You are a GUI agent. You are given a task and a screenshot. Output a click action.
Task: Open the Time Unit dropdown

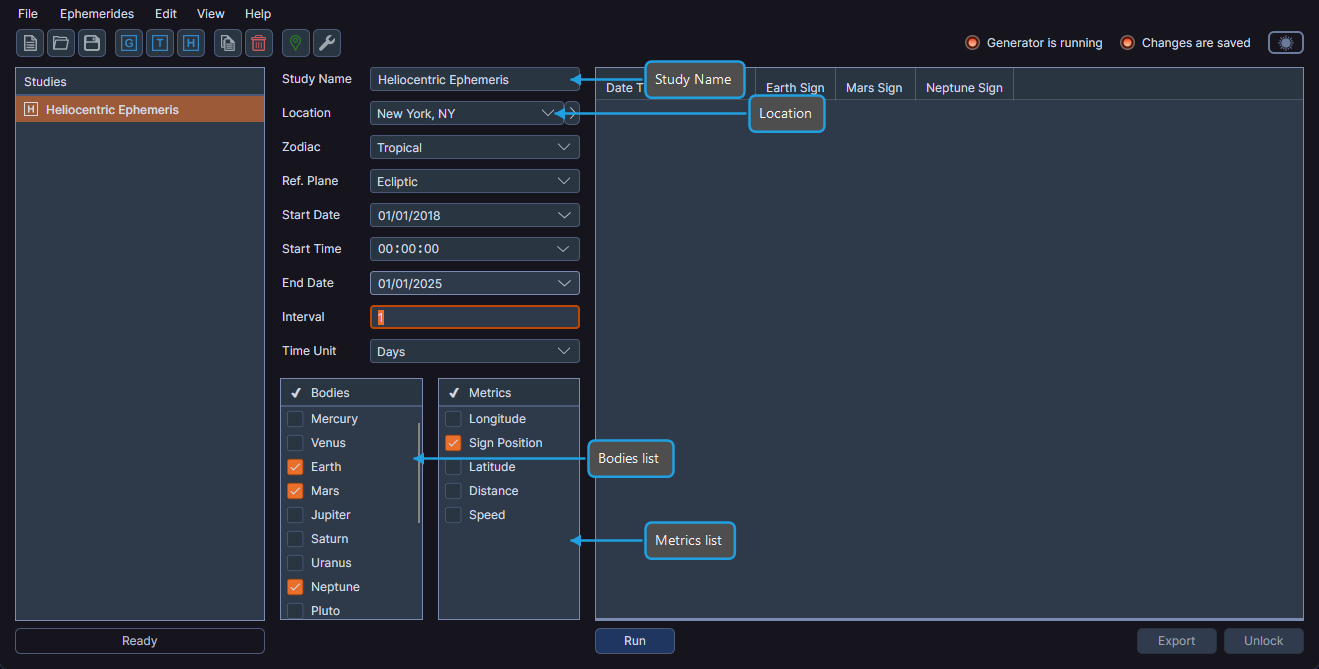[x=474, y=351]
